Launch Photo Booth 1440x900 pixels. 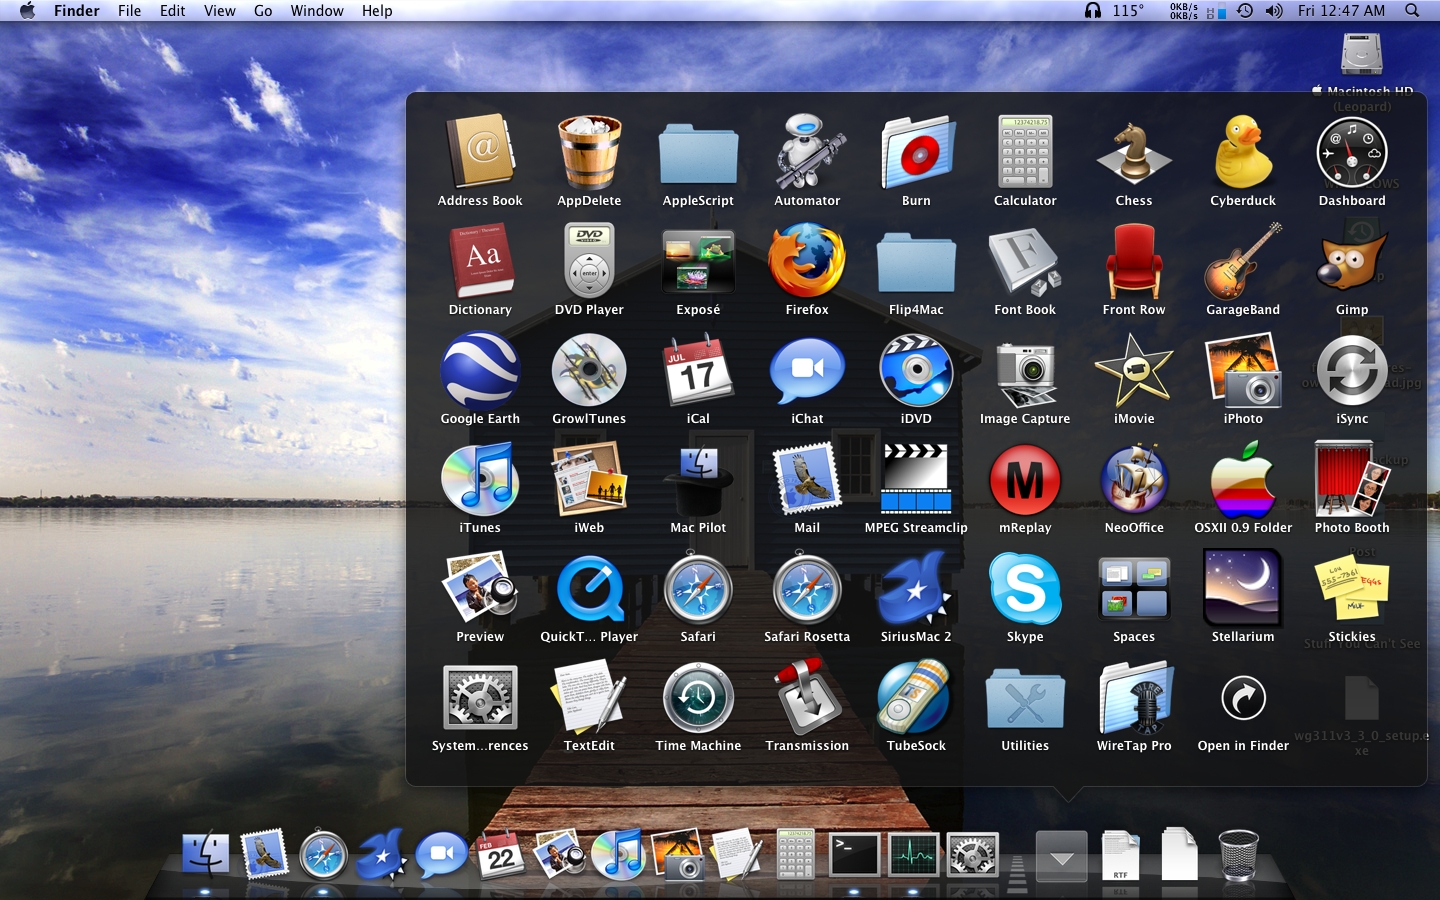1352,480
